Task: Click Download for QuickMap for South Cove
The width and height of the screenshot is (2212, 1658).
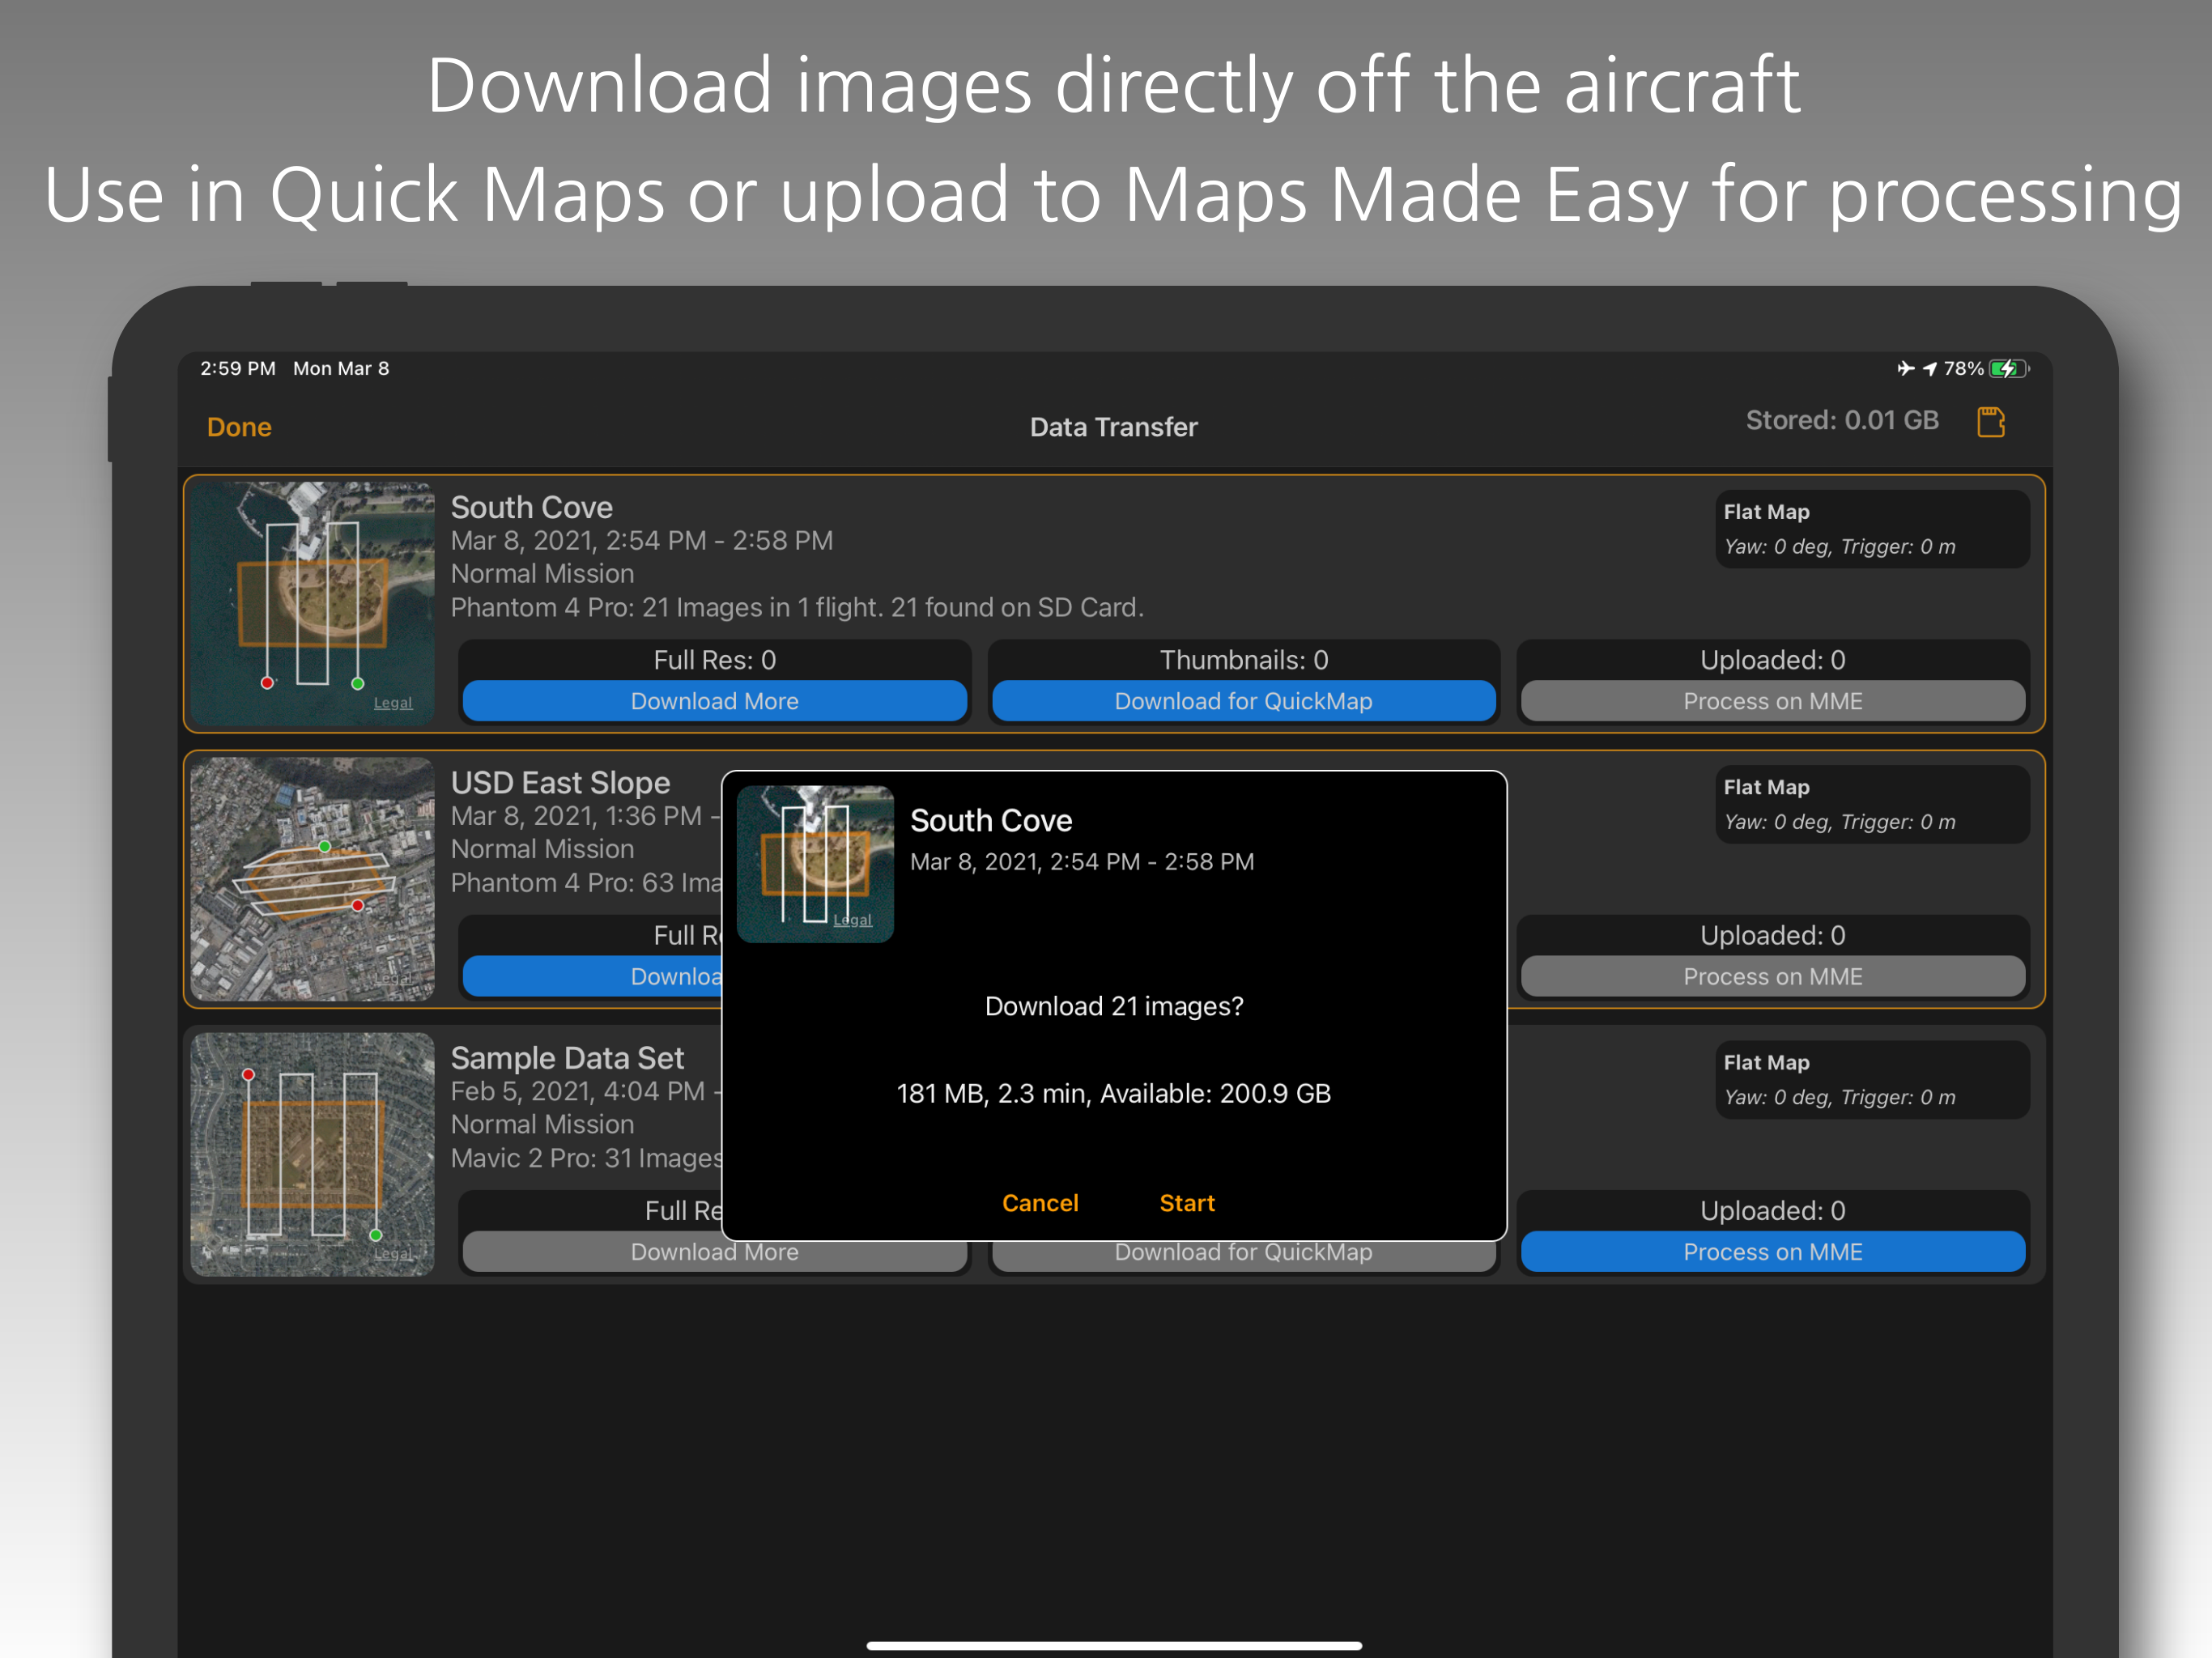Action: click(1243, 701)
